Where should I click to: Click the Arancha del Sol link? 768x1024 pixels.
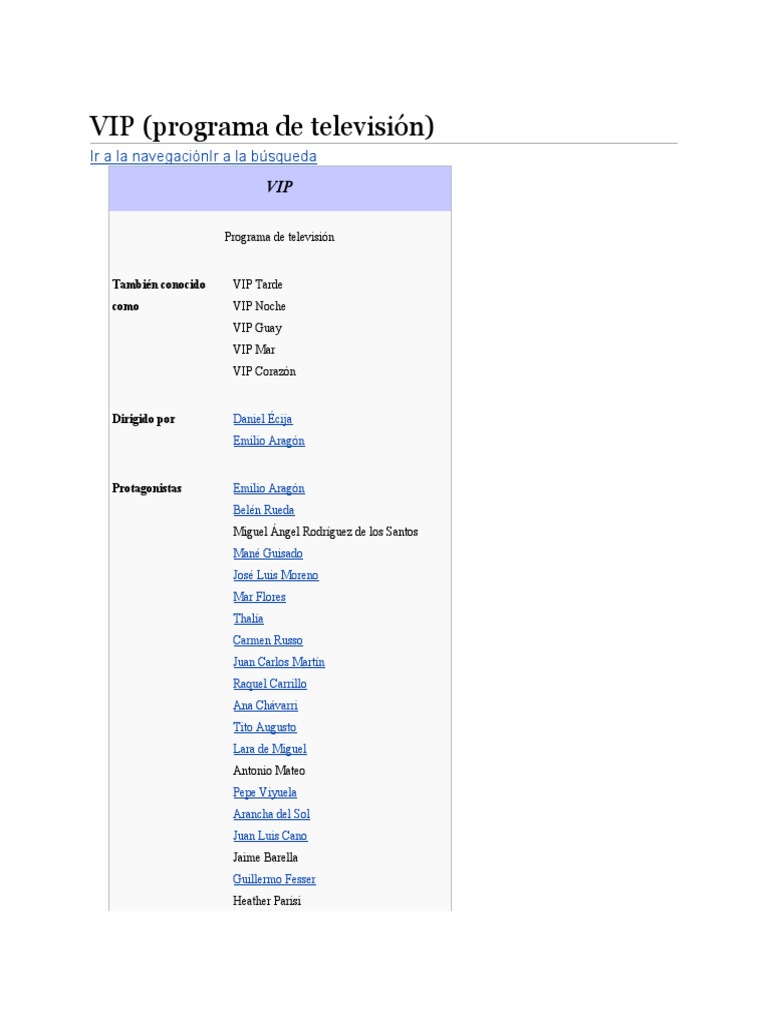272,814
